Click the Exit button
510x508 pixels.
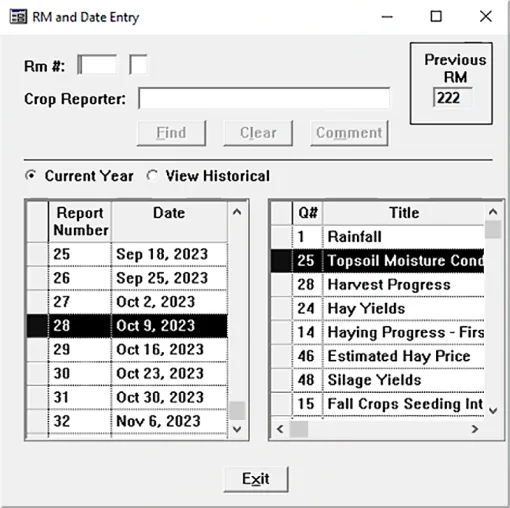256,479
